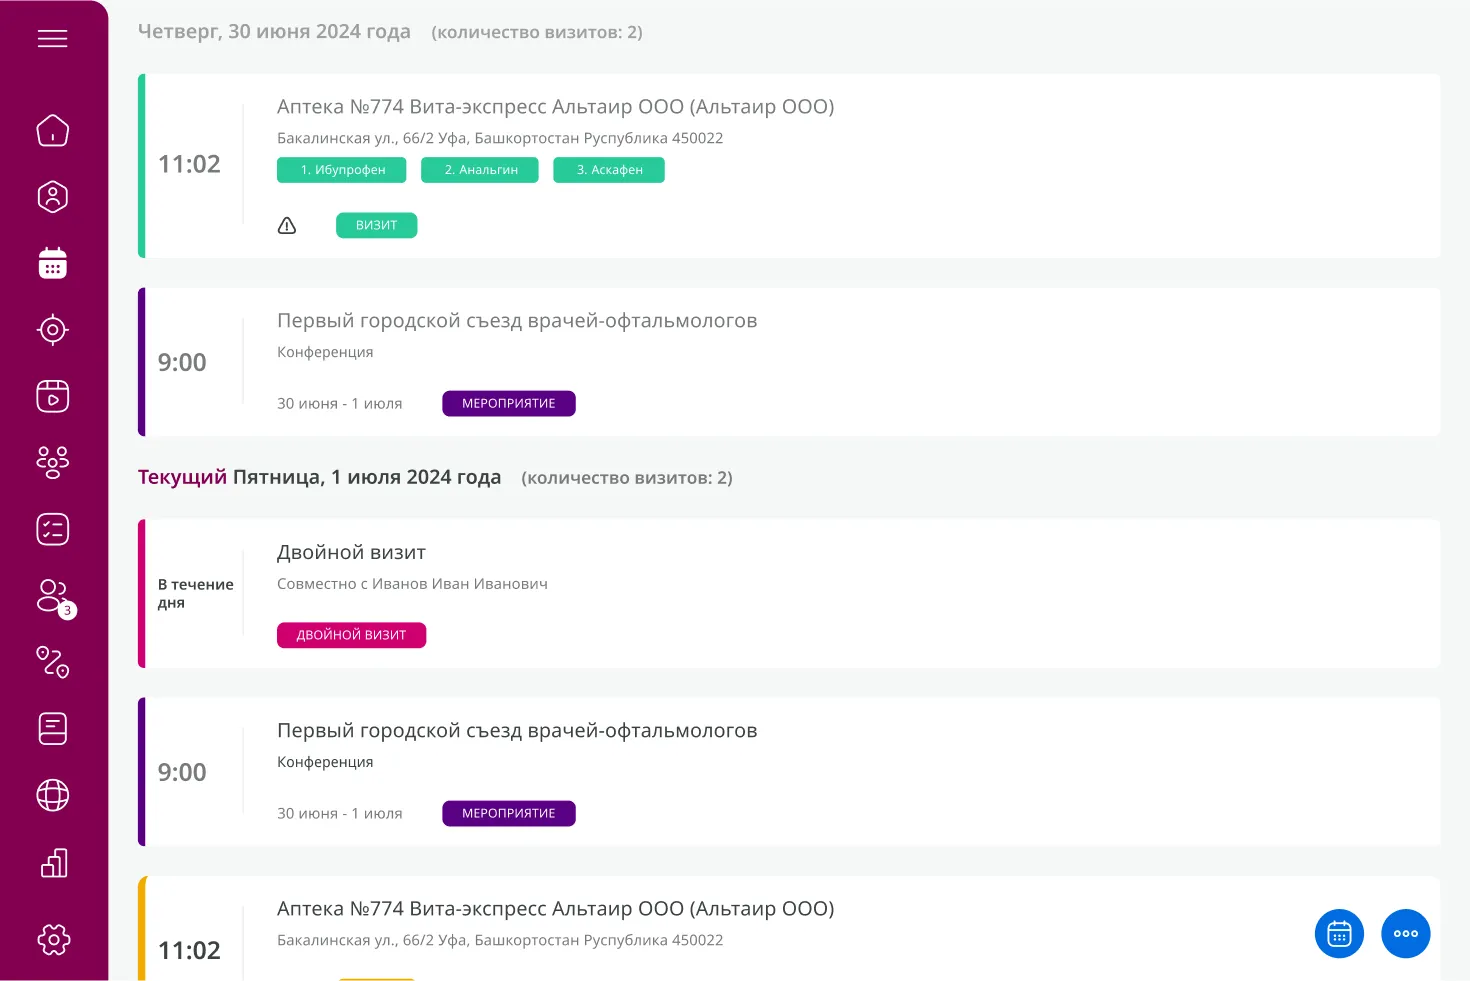Screen dimensions: 1470x981
Task: Click the Ибупрофен product tag
Action: (342, 170)
